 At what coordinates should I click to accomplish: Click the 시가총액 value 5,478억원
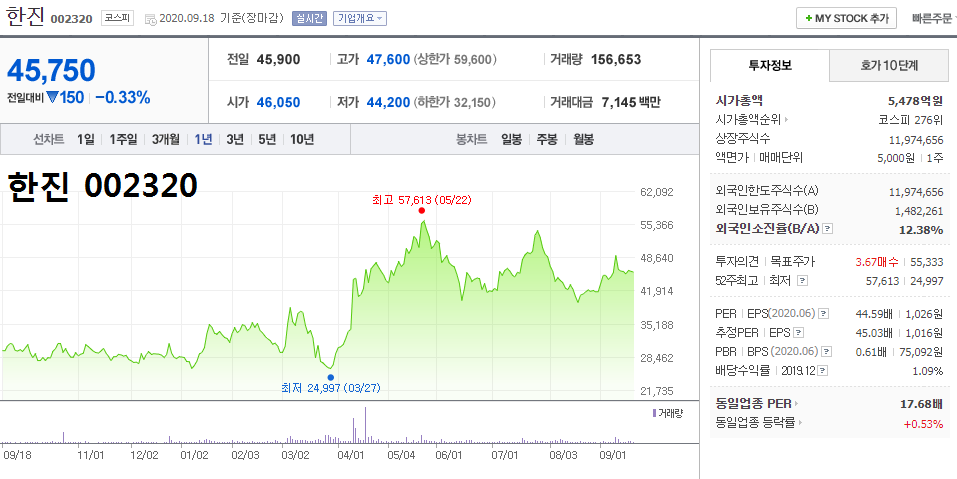pos(915,101)
